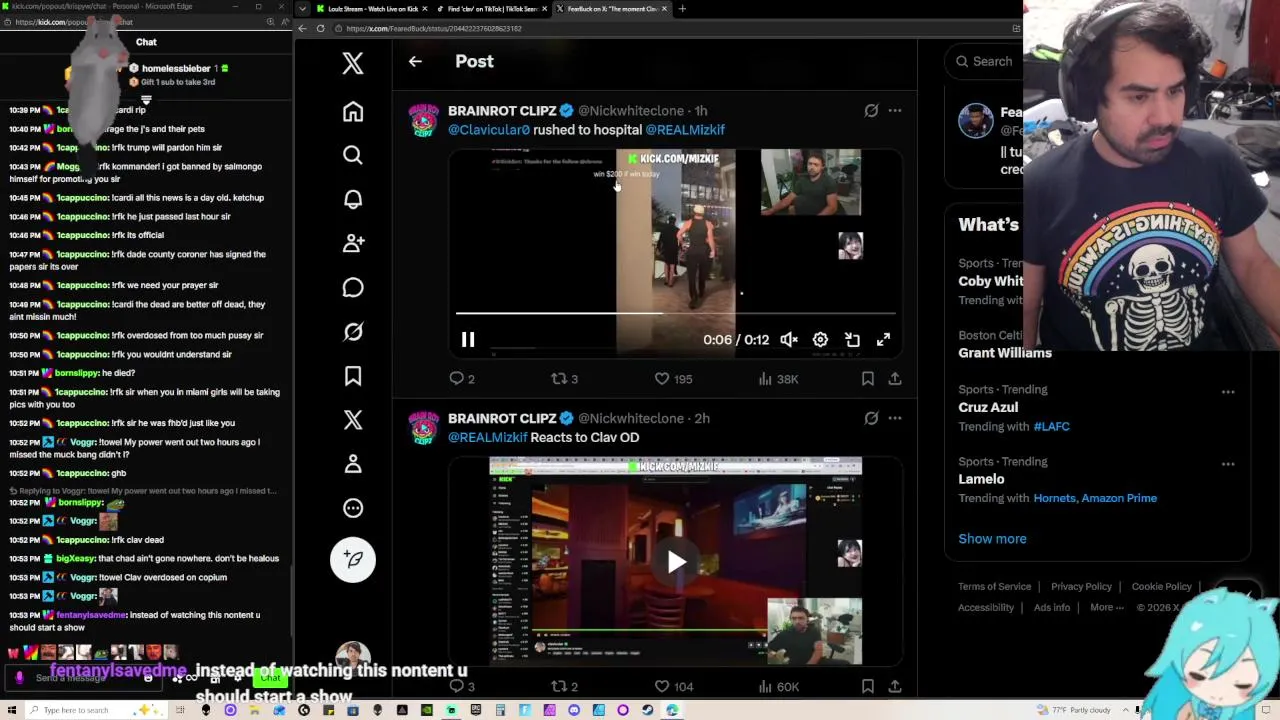Open @Clavicular0 mention link
The image size is (1280, 720).
pos(489,130)
